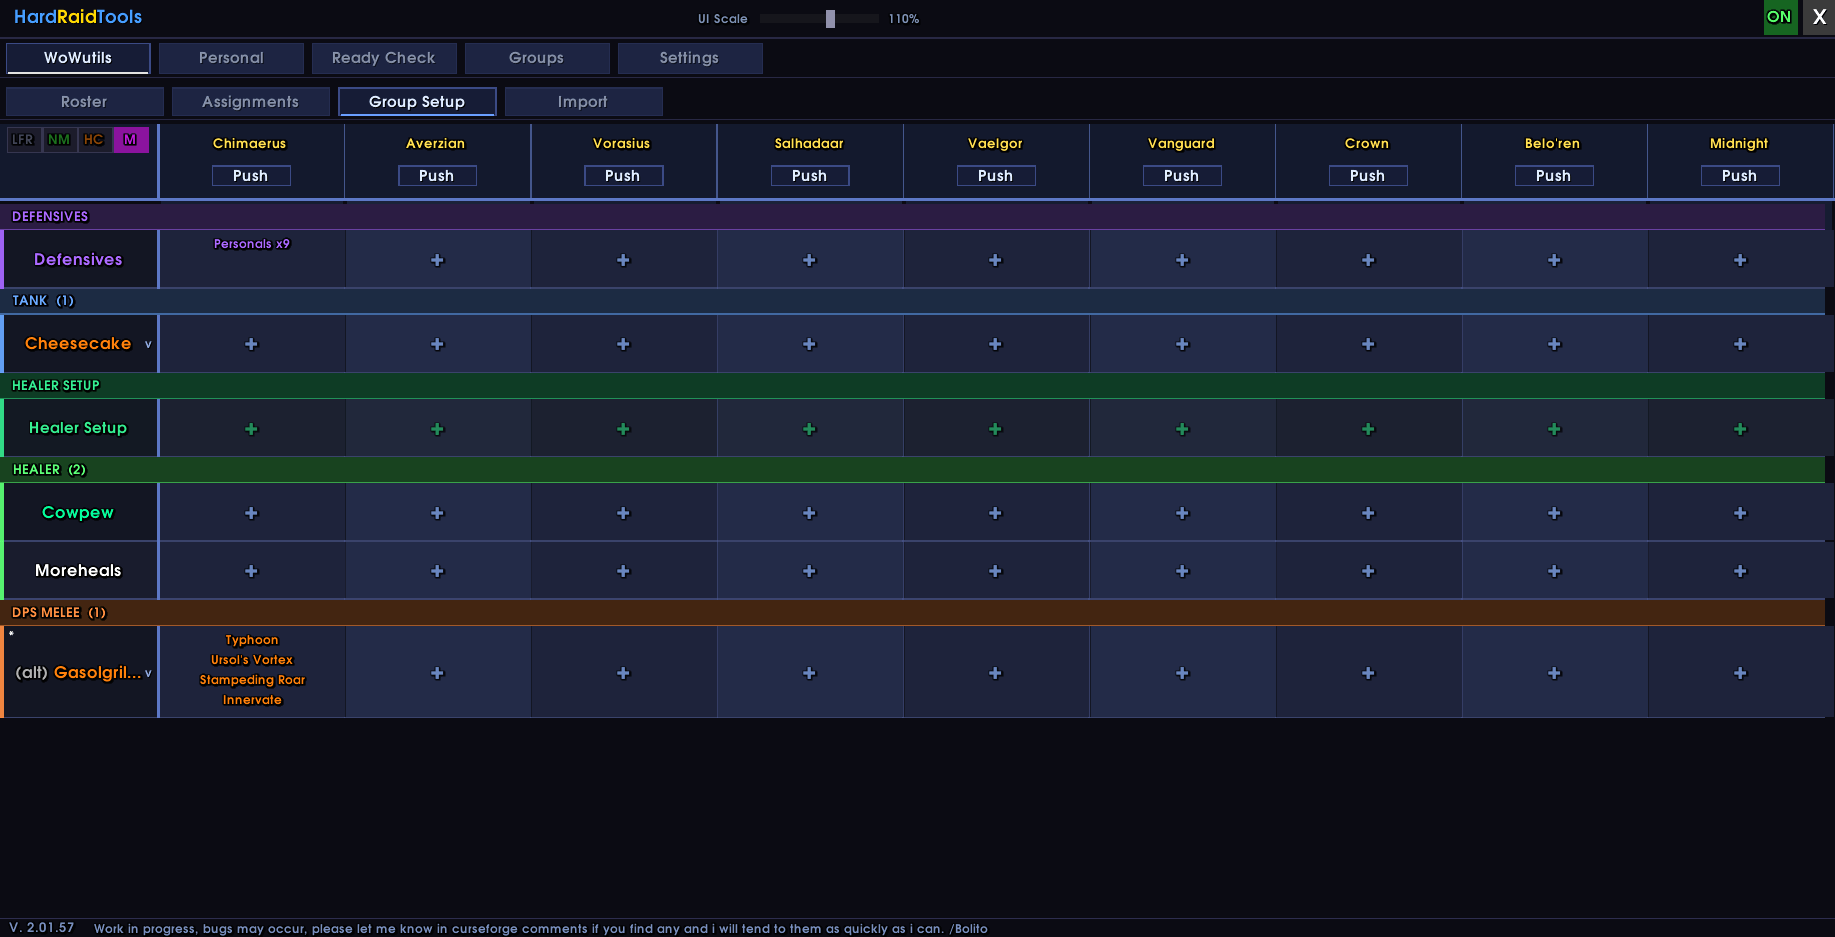This screenshot has height=937, width=1835.
Task: Add defensive assignment for Midnight
Action: 1740,260
